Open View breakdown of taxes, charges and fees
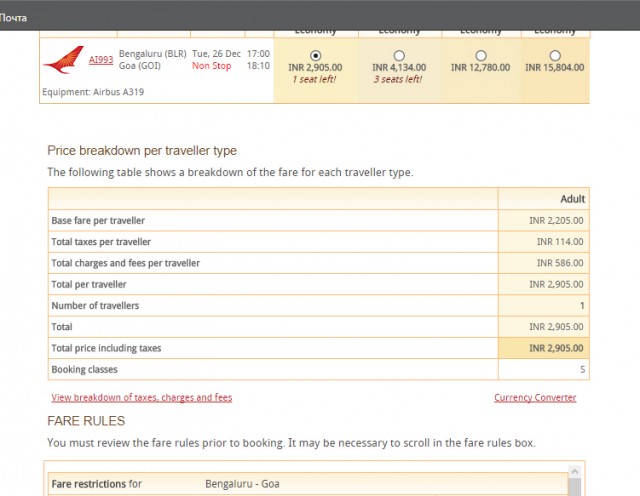This screenshot has width=640, height=496. click(141, 398)
